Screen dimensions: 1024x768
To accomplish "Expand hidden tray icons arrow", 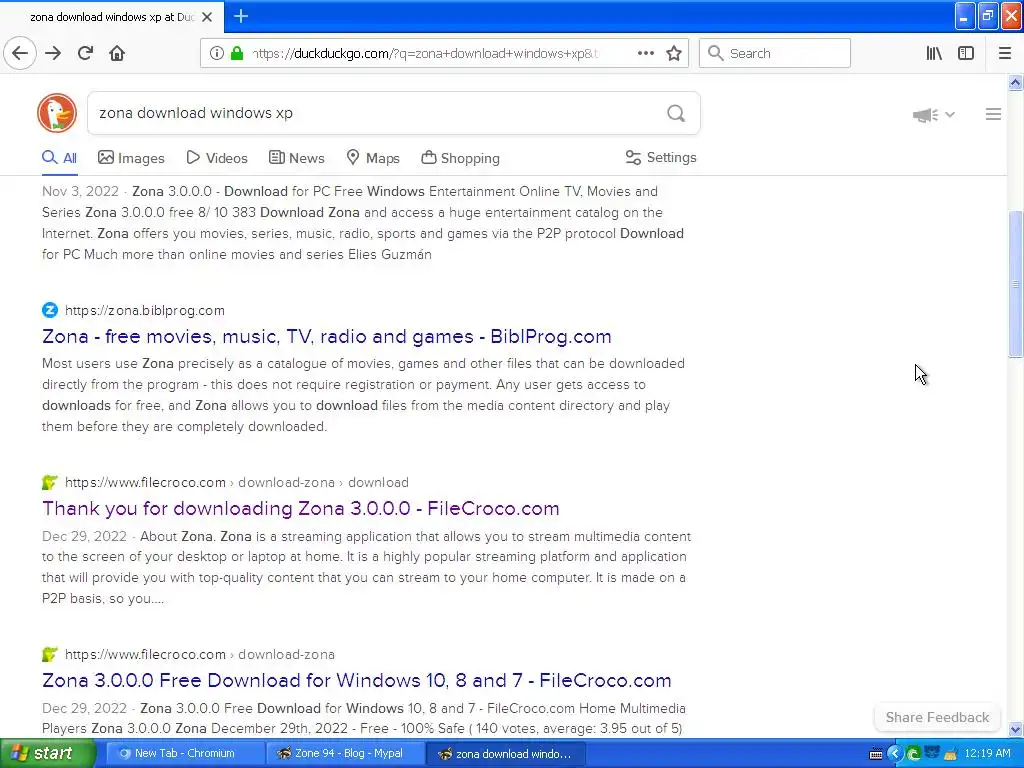I will [x=895, y=754].
